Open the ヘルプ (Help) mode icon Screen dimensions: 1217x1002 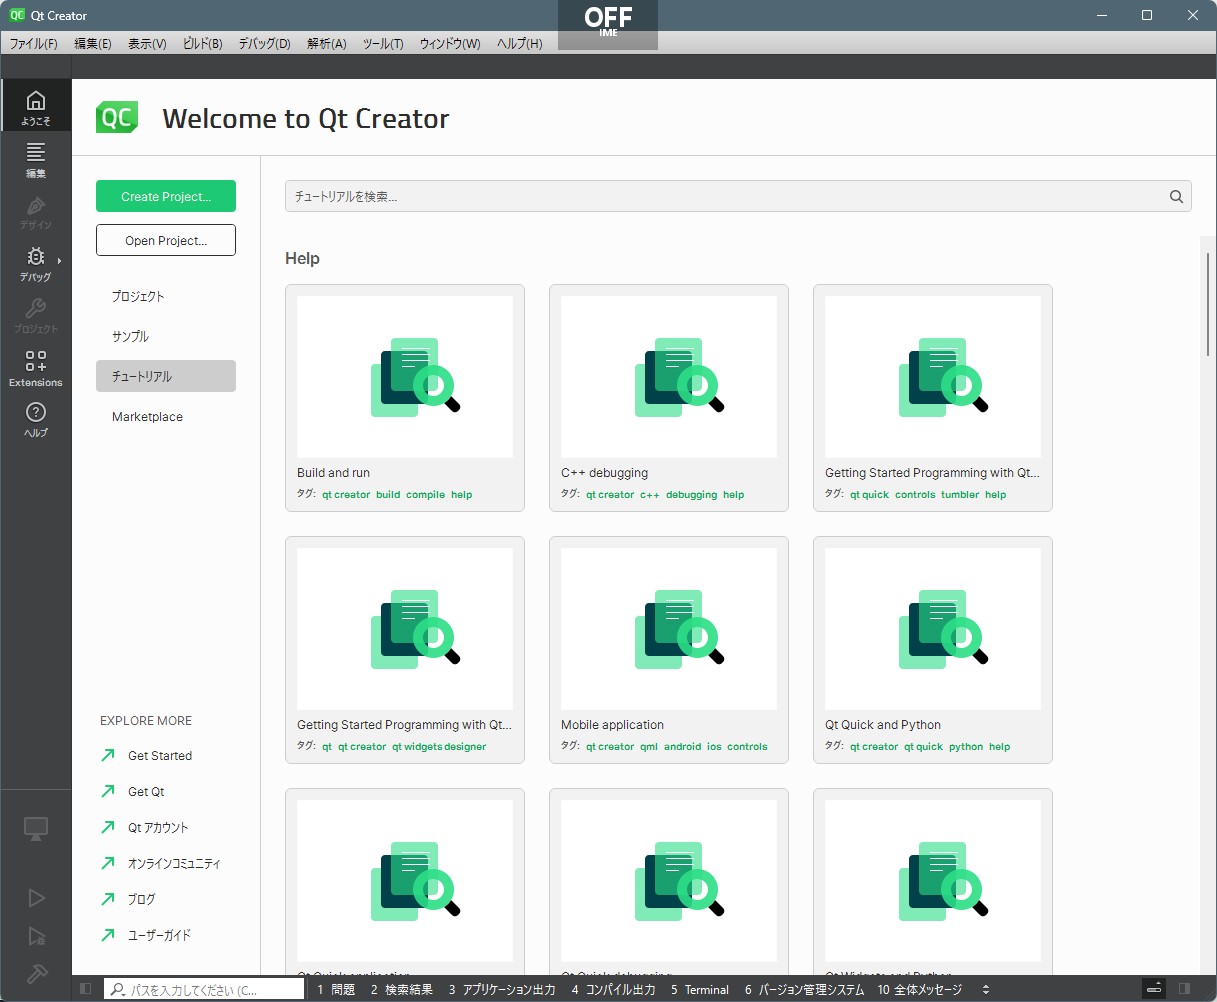(x=36, y=419)
